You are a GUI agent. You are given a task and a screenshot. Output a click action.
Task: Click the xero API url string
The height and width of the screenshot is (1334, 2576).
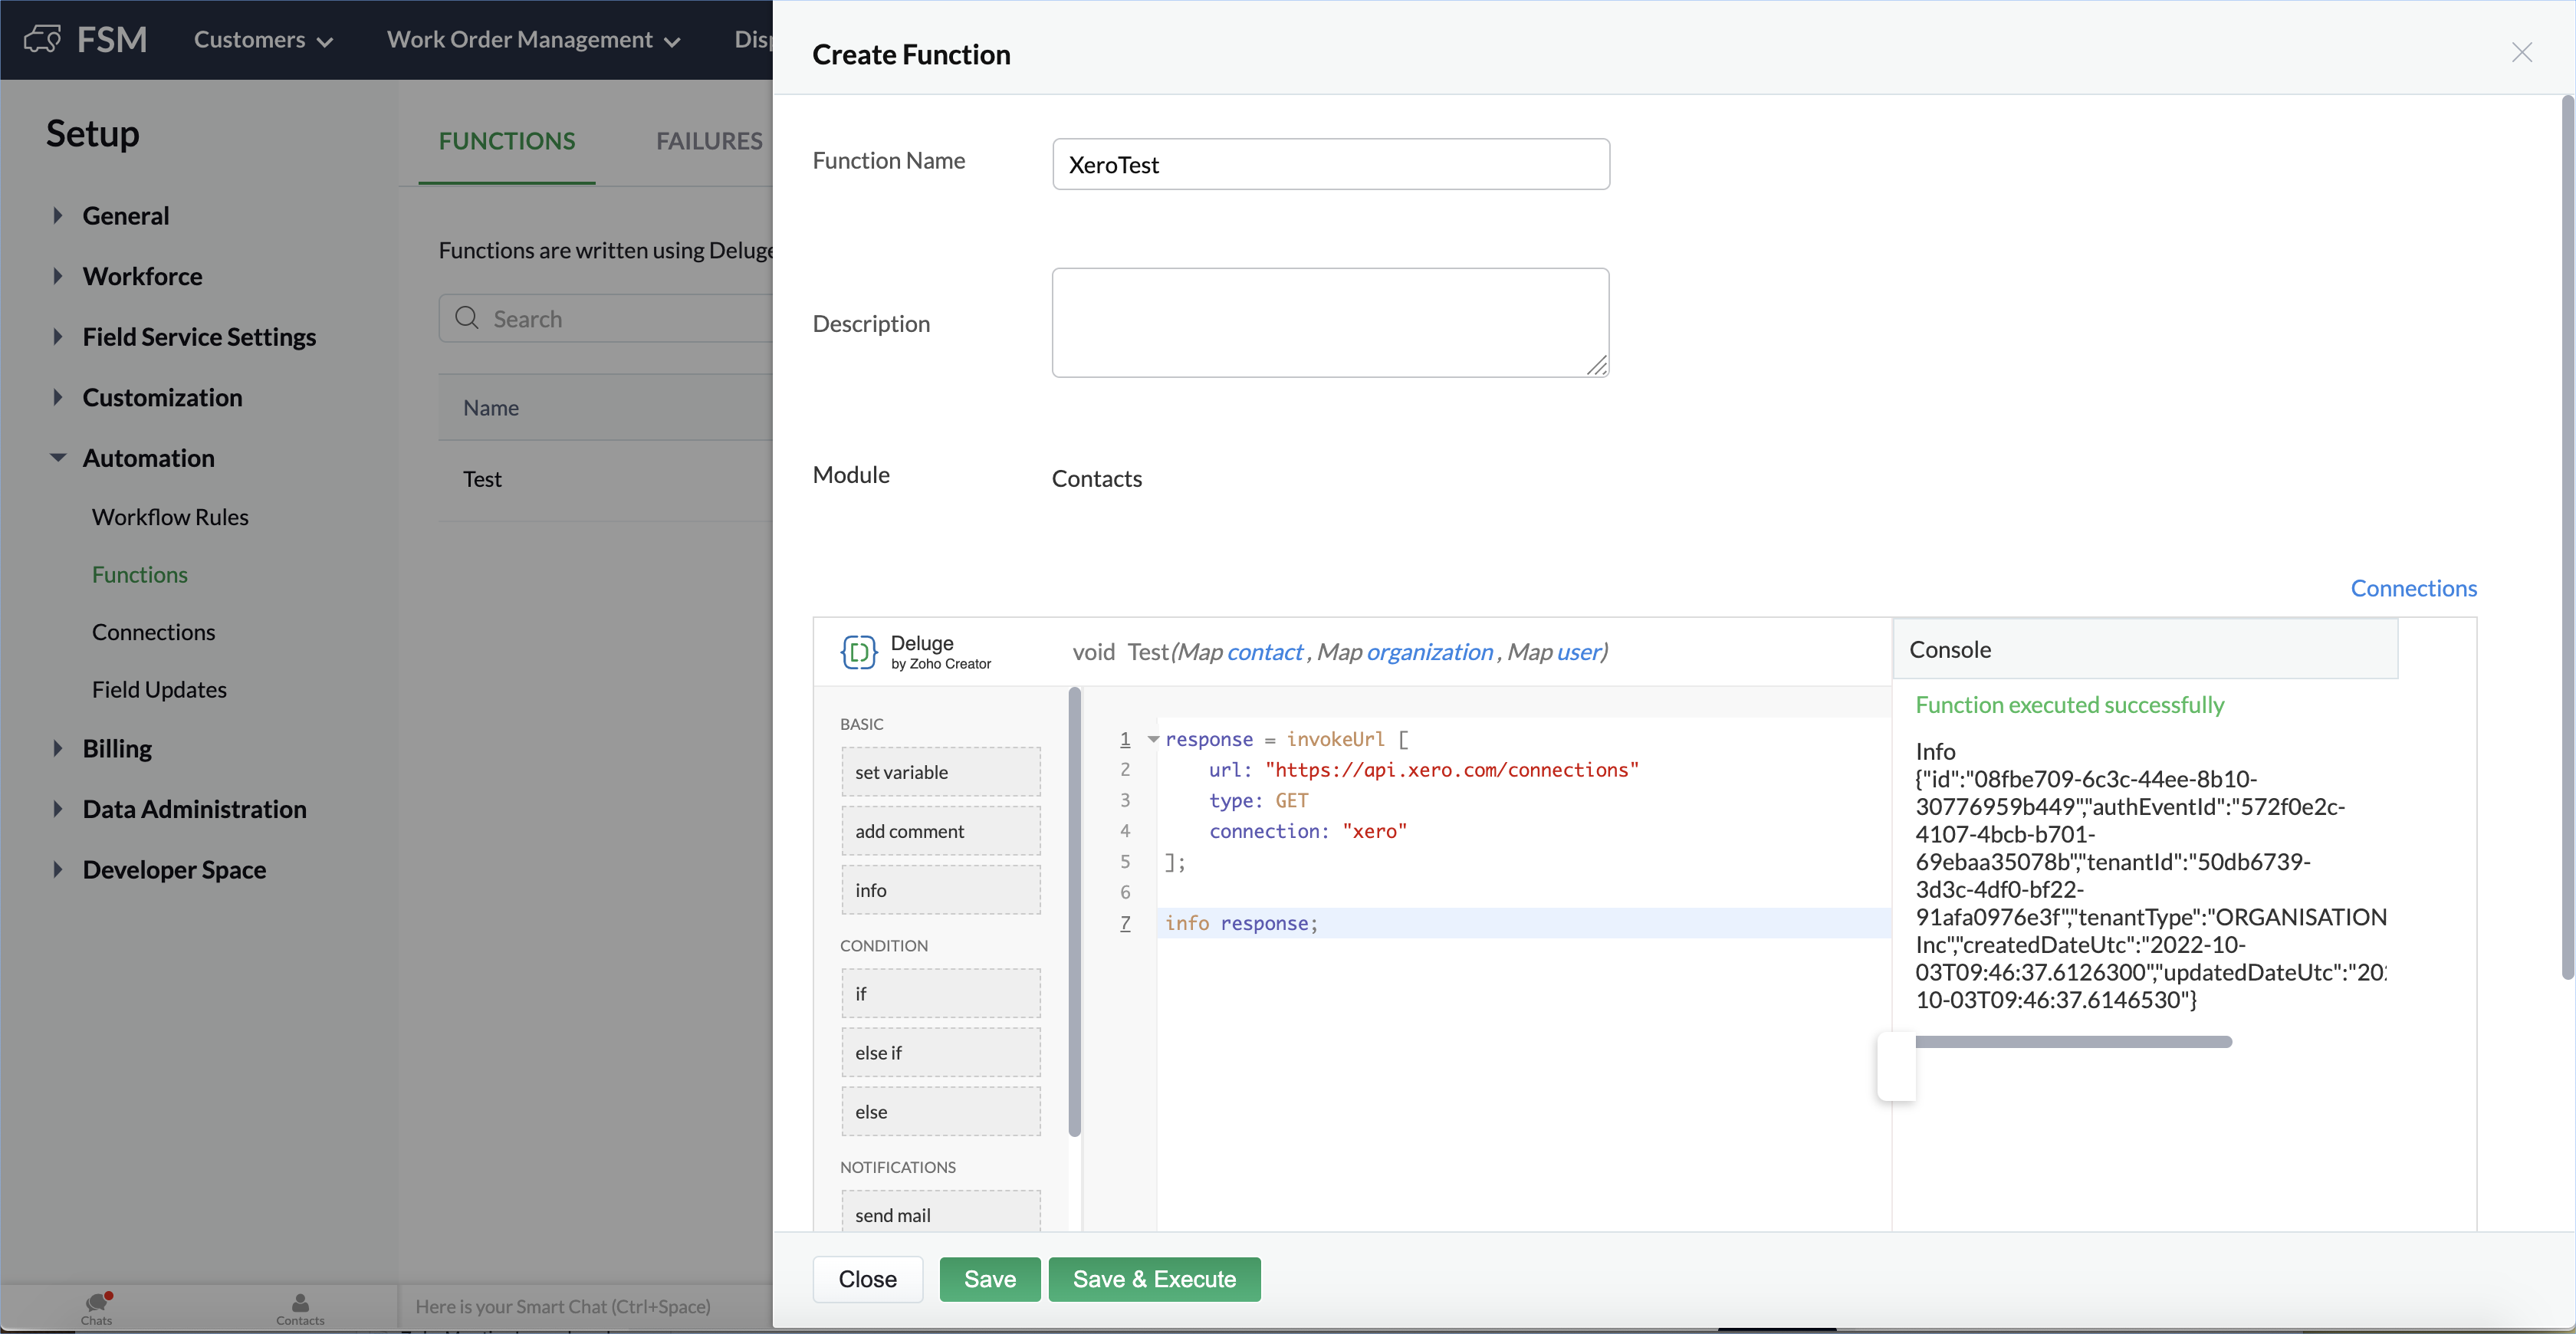click(x=1451, y=770)
